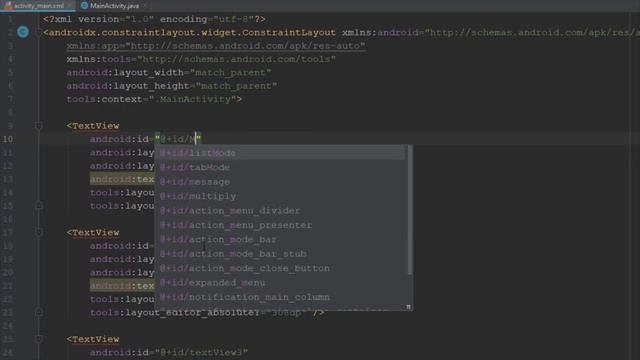Choose @+id/action_mode_close_button suggestion
The image size is (640, 360).
pos(280,268)
